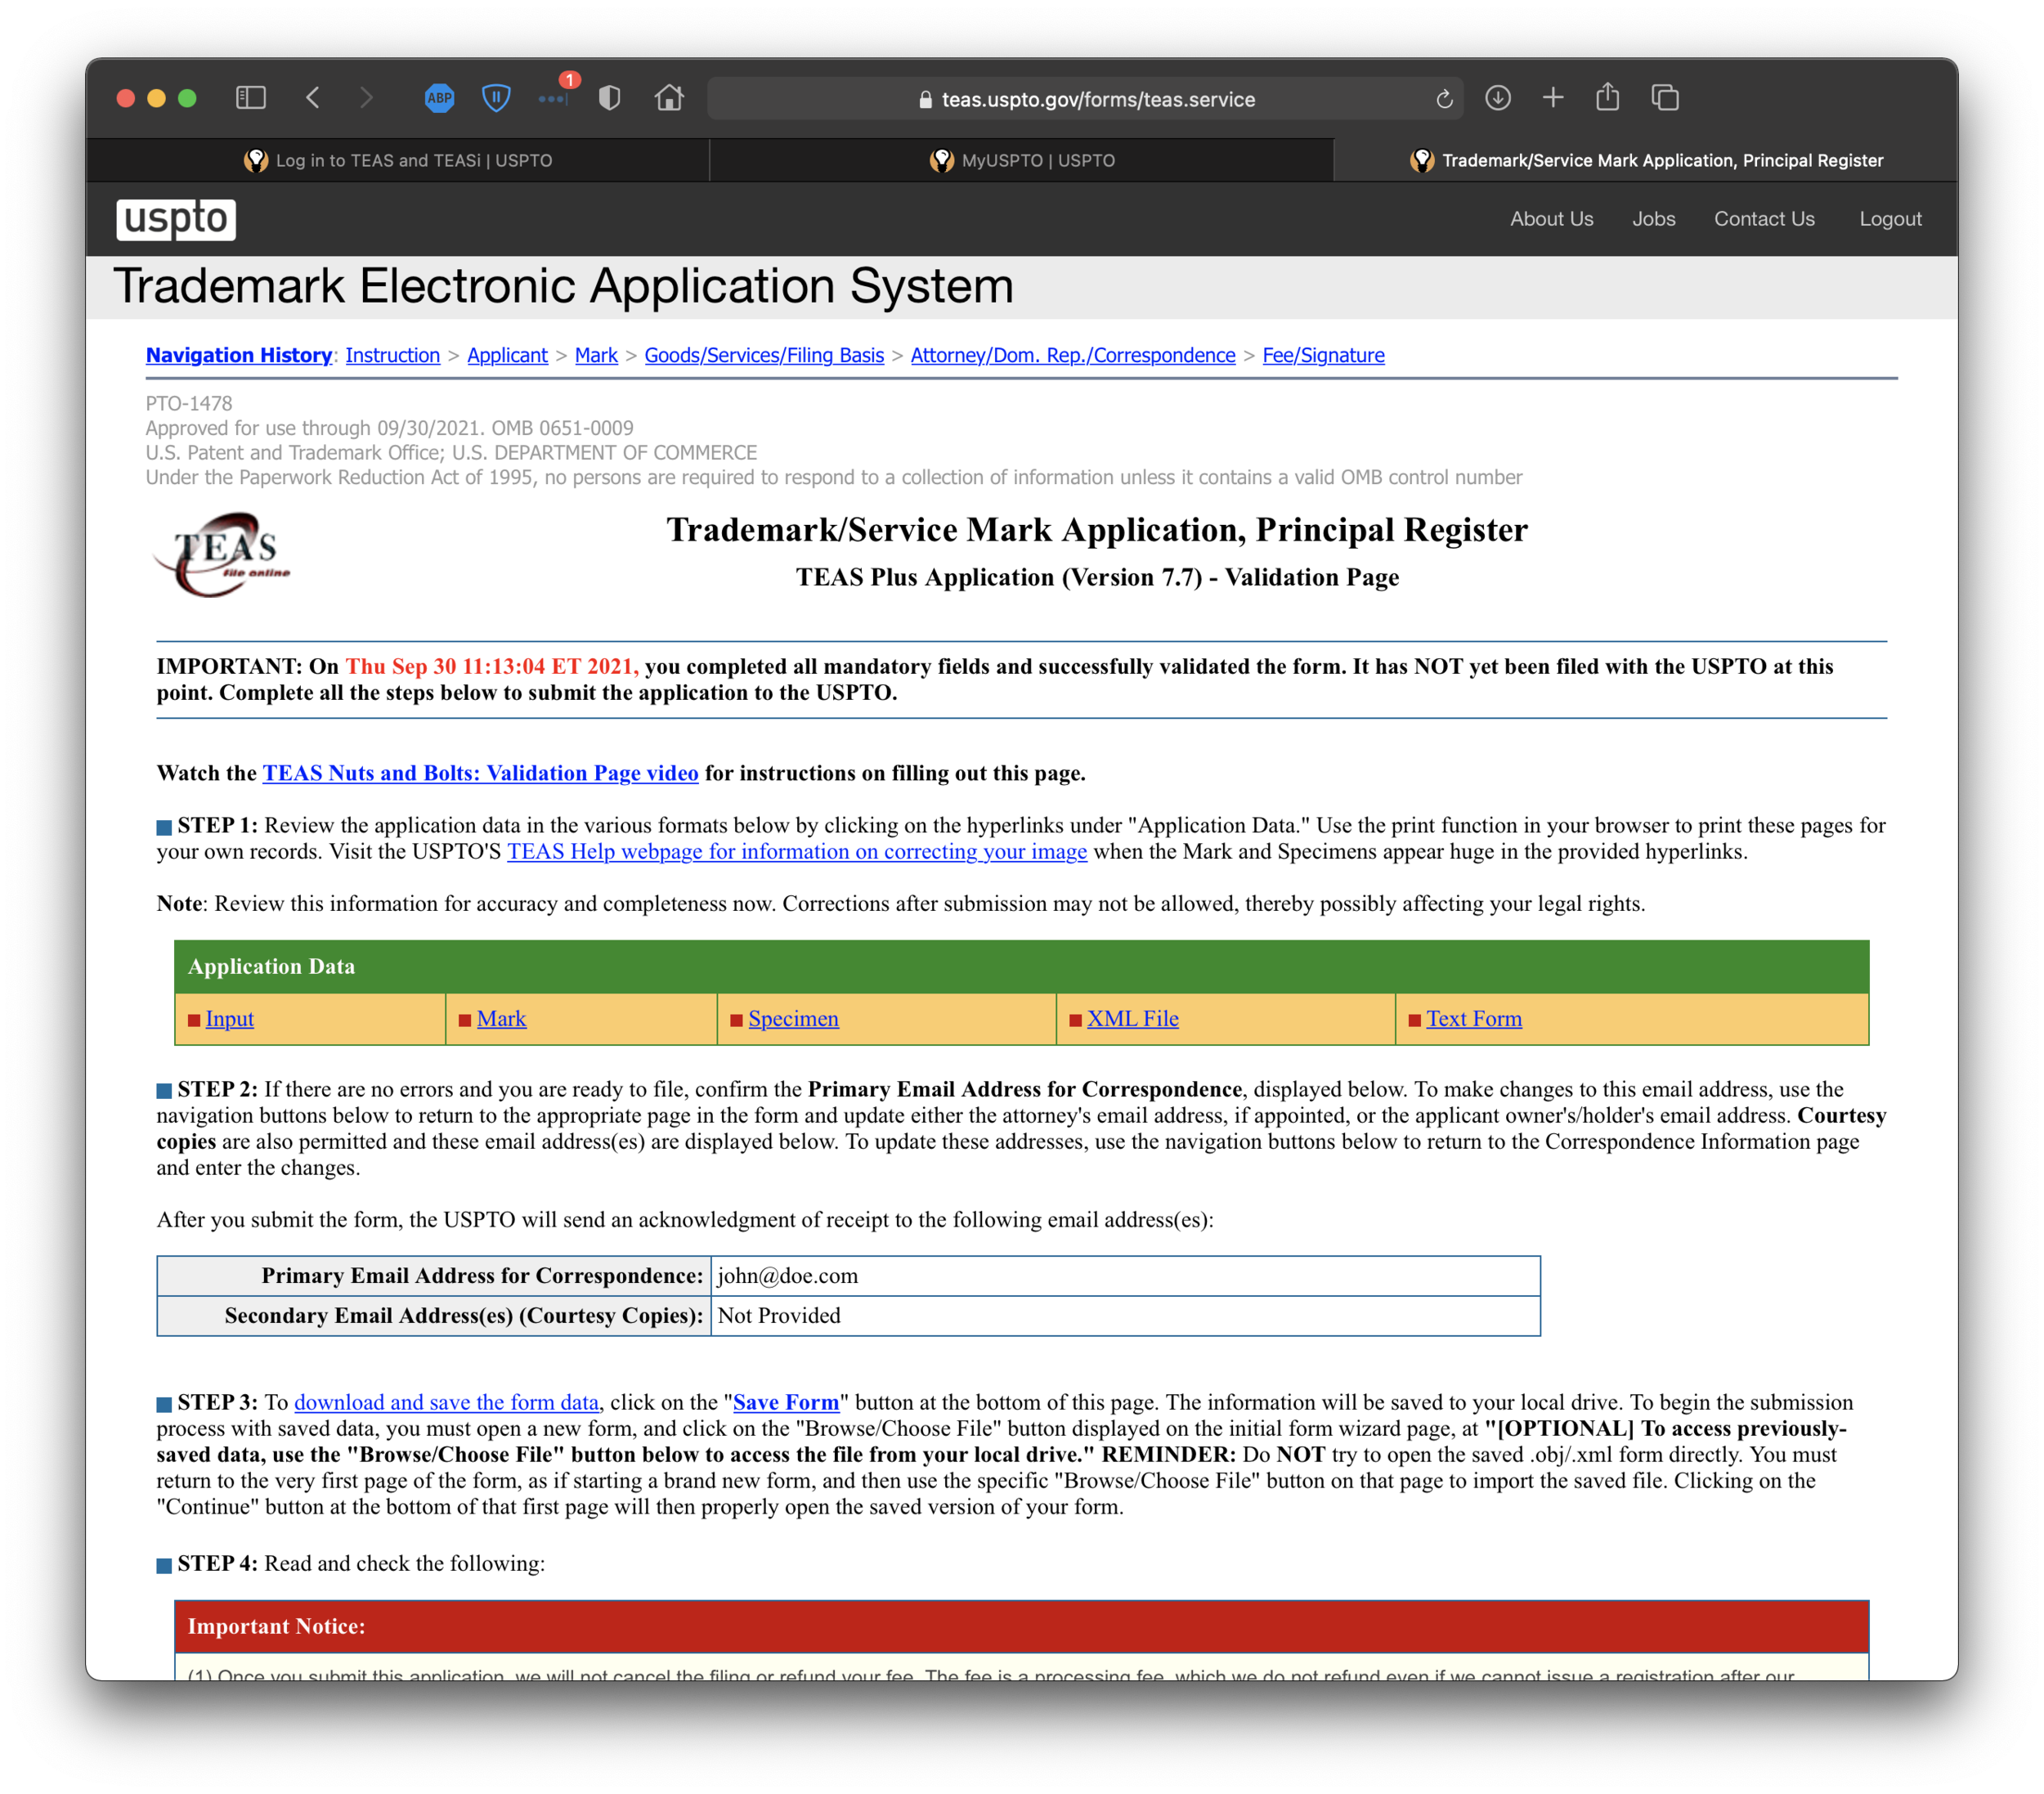The width and height of the screenshot is (2044, 1794).
Task: Open the Adblock Plus extension icon
Action: (439, 98)
